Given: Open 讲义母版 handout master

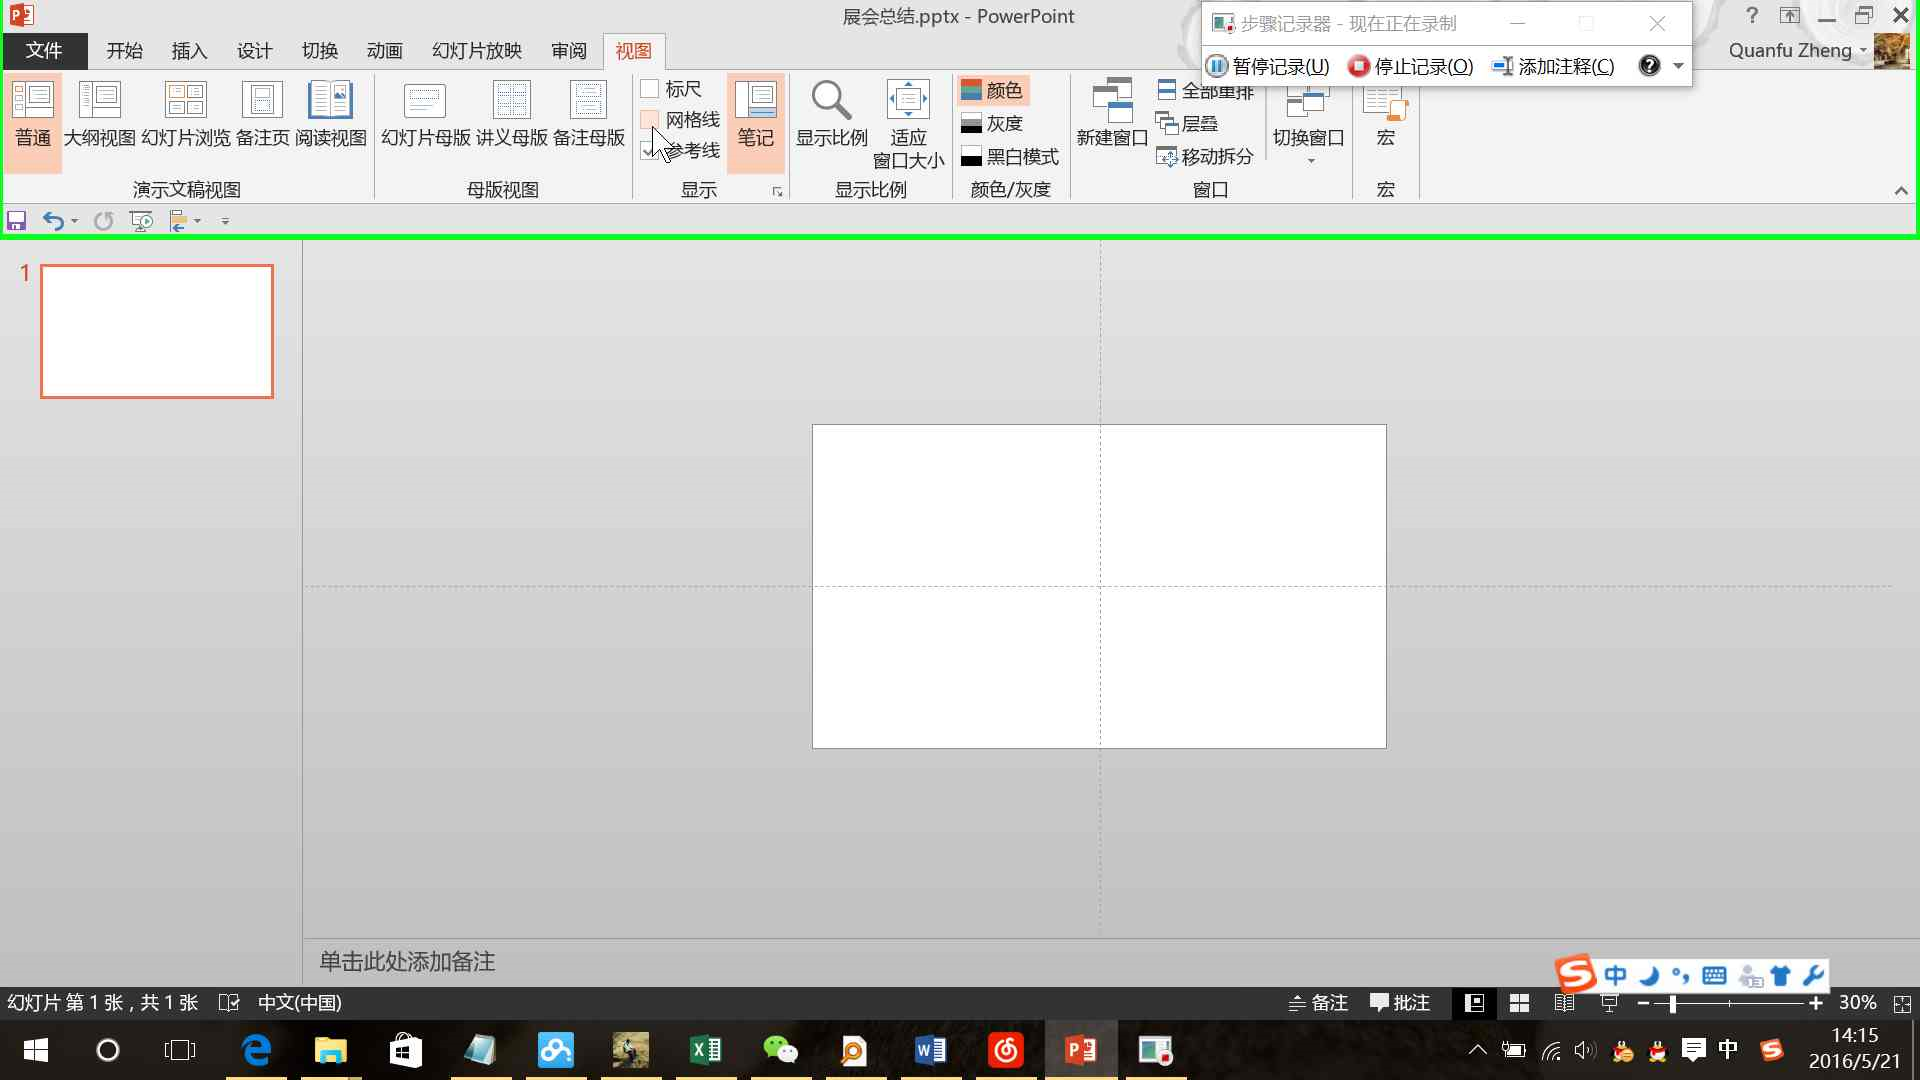Looking at the screenshot, I should click(511, 115).
